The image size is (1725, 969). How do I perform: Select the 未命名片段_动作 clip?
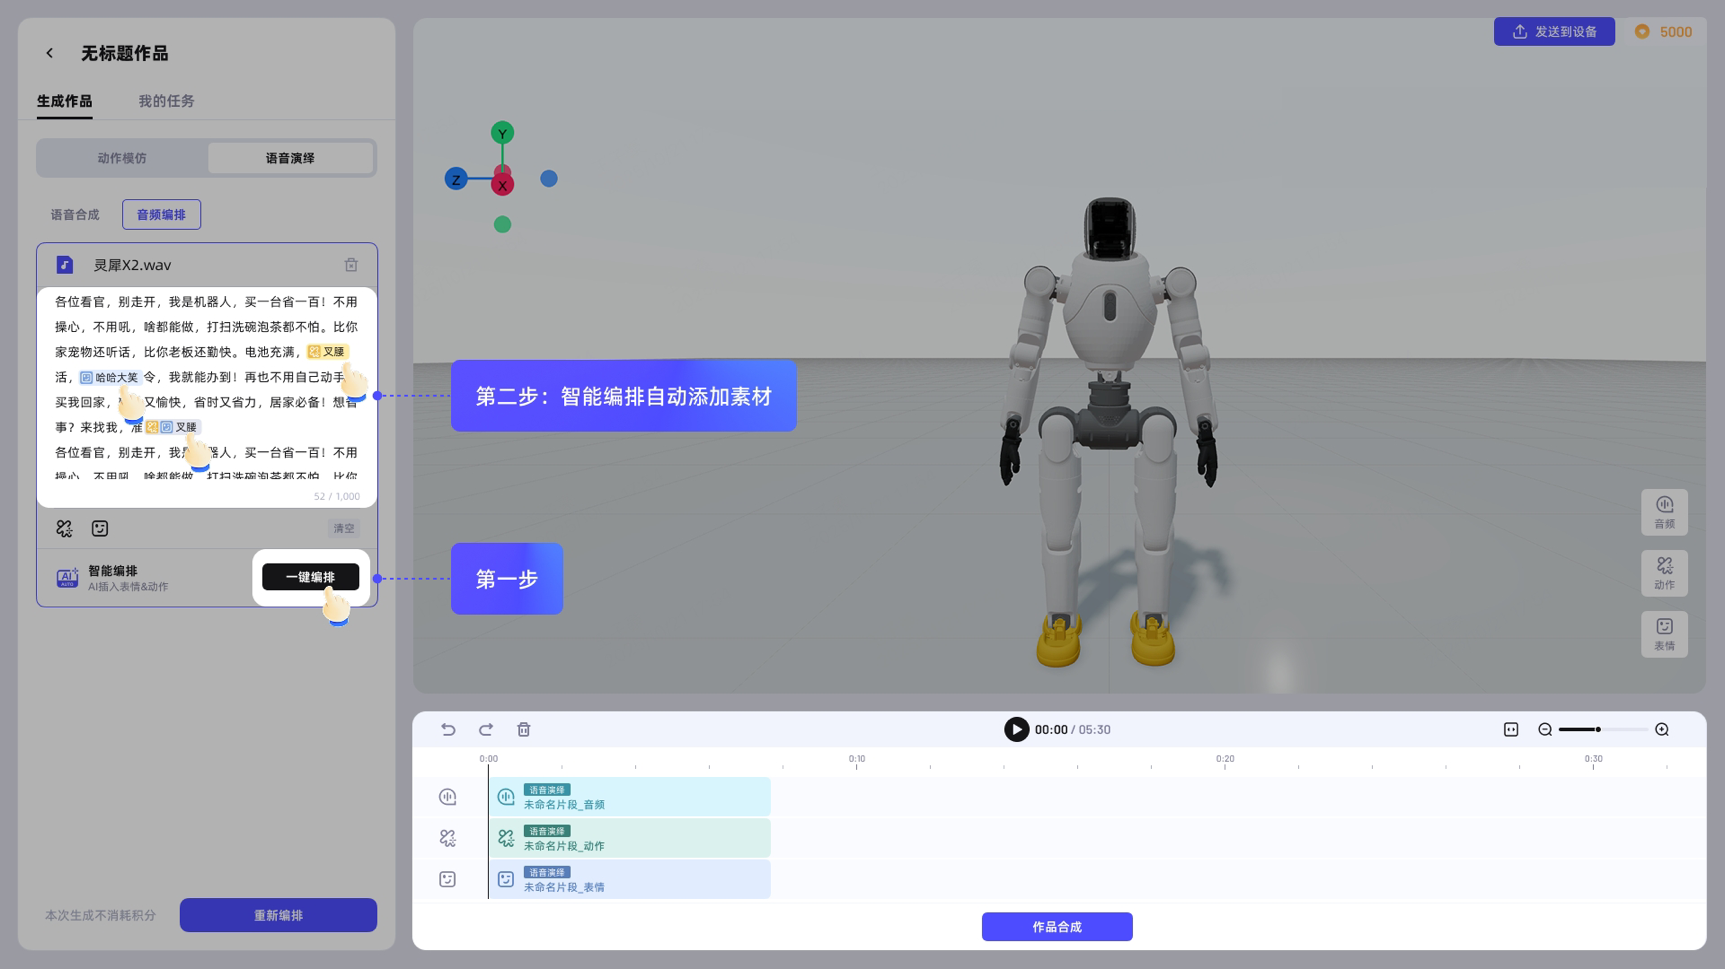pyautogui.click(x=630, y=838)
